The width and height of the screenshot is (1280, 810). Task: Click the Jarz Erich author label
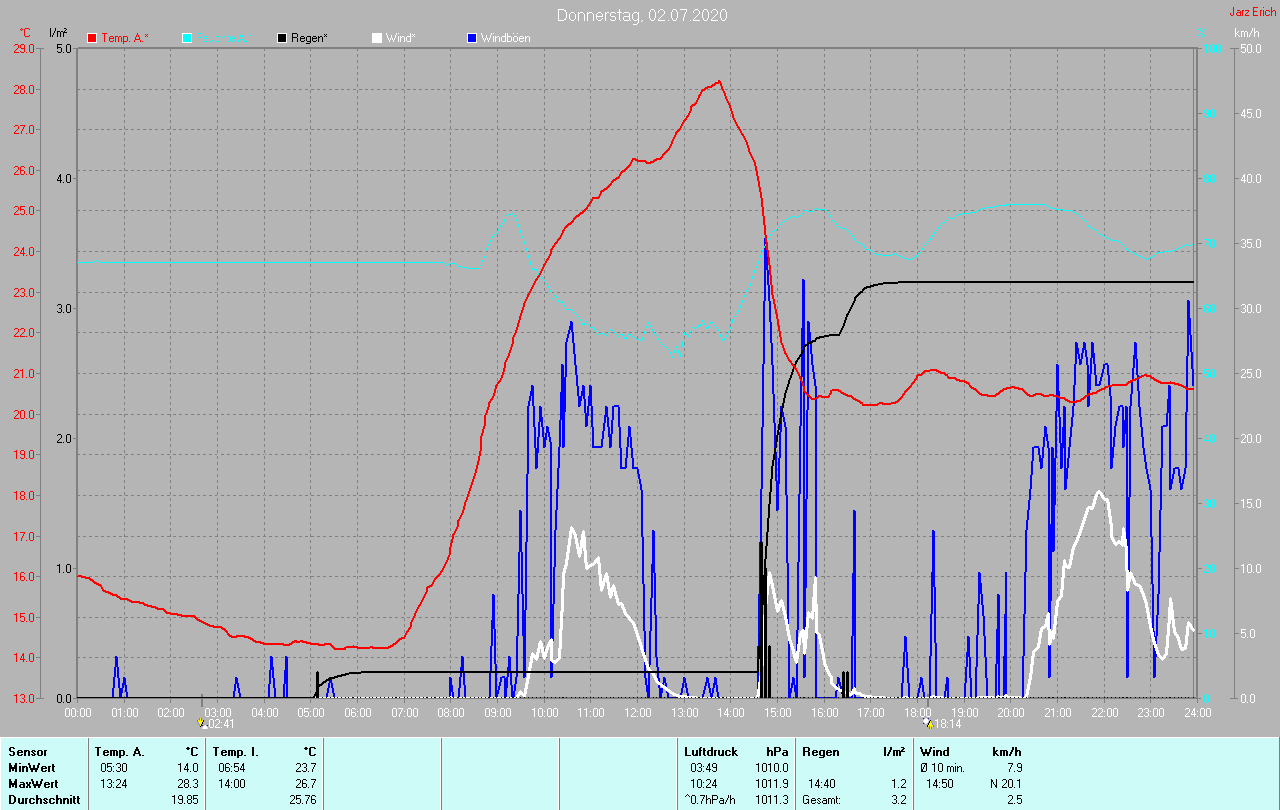pyautogui.click(x=1252, y=12)
